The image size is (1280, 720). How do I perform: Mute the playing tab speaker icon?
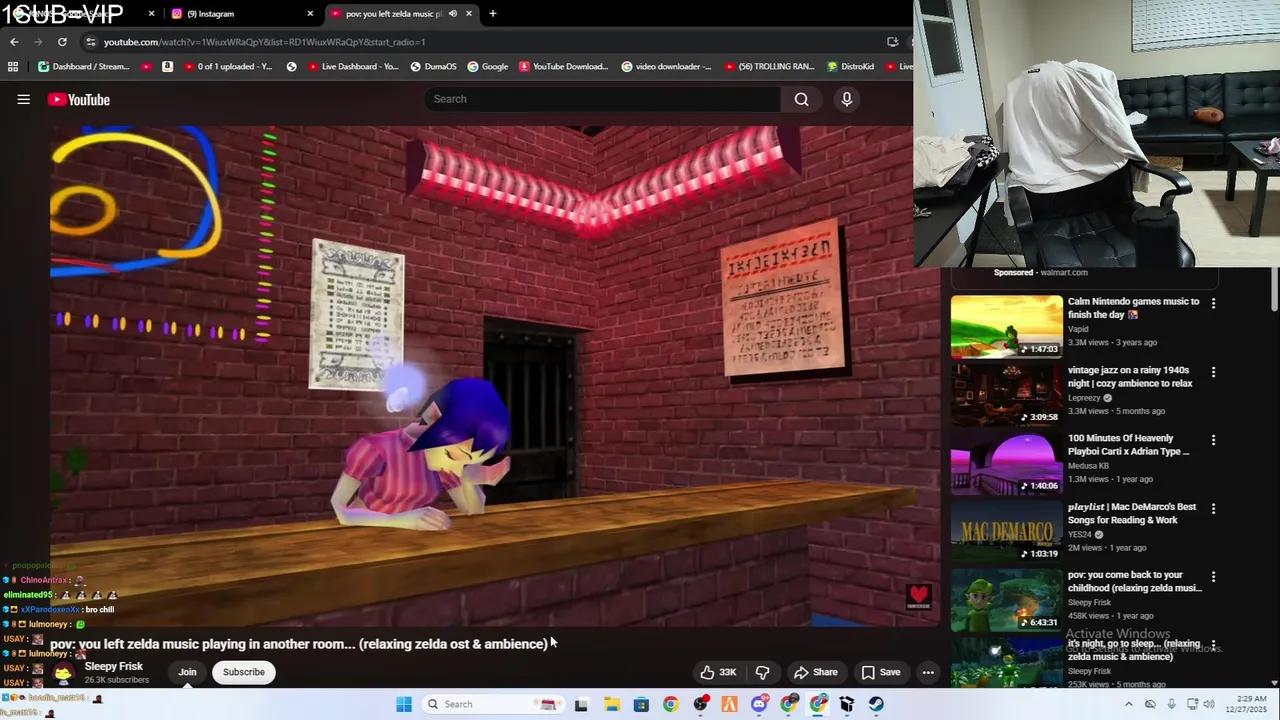(453, 14)
